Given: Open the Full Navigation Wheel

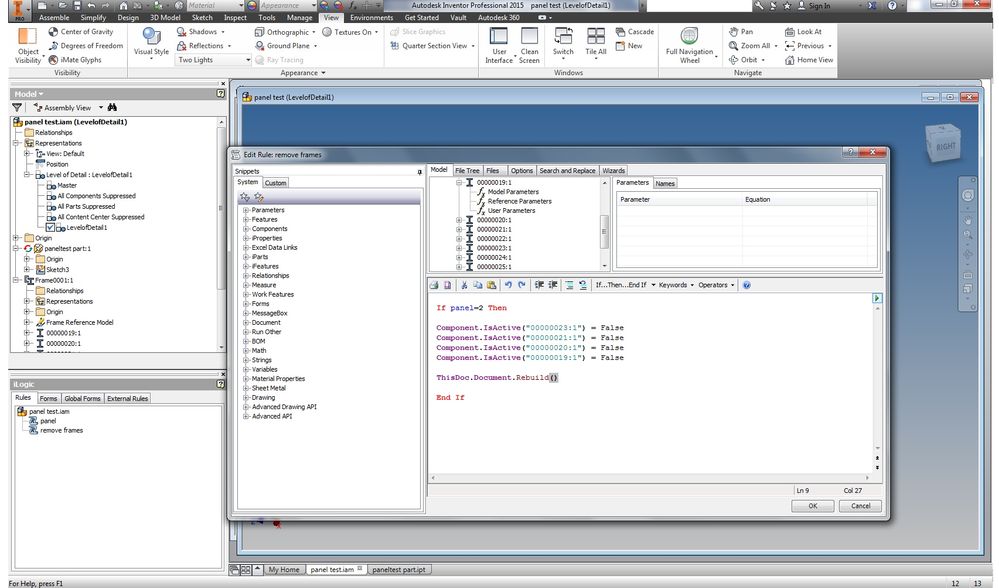Looking at the screenshot, I should point(689,45).
